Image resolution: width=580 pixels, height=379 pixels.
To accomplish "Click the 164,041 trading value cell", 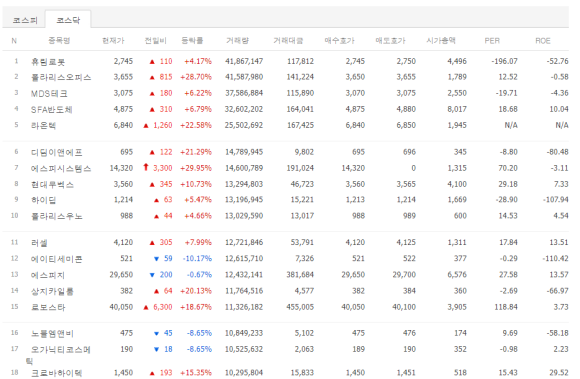I will coord(300,109).
